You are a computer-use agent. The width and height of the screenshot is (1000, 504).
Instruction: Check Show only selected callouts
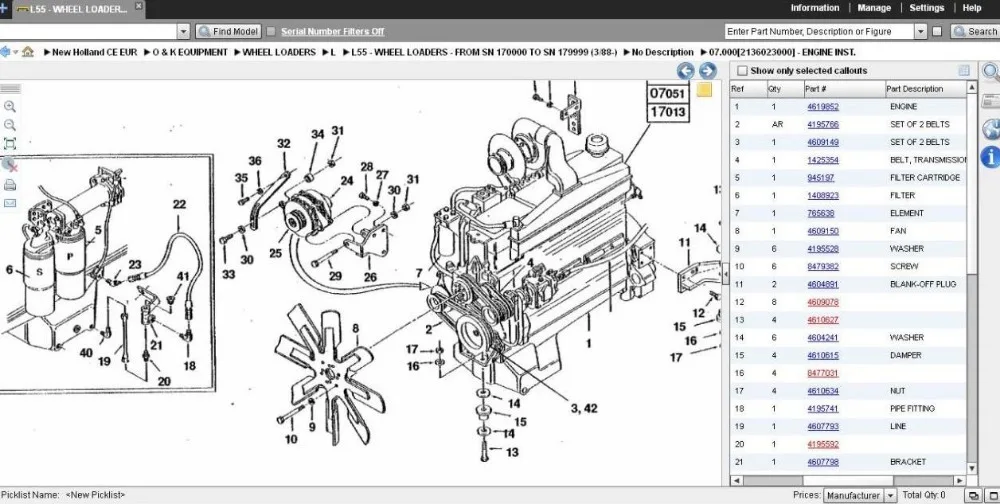point(742,71)
